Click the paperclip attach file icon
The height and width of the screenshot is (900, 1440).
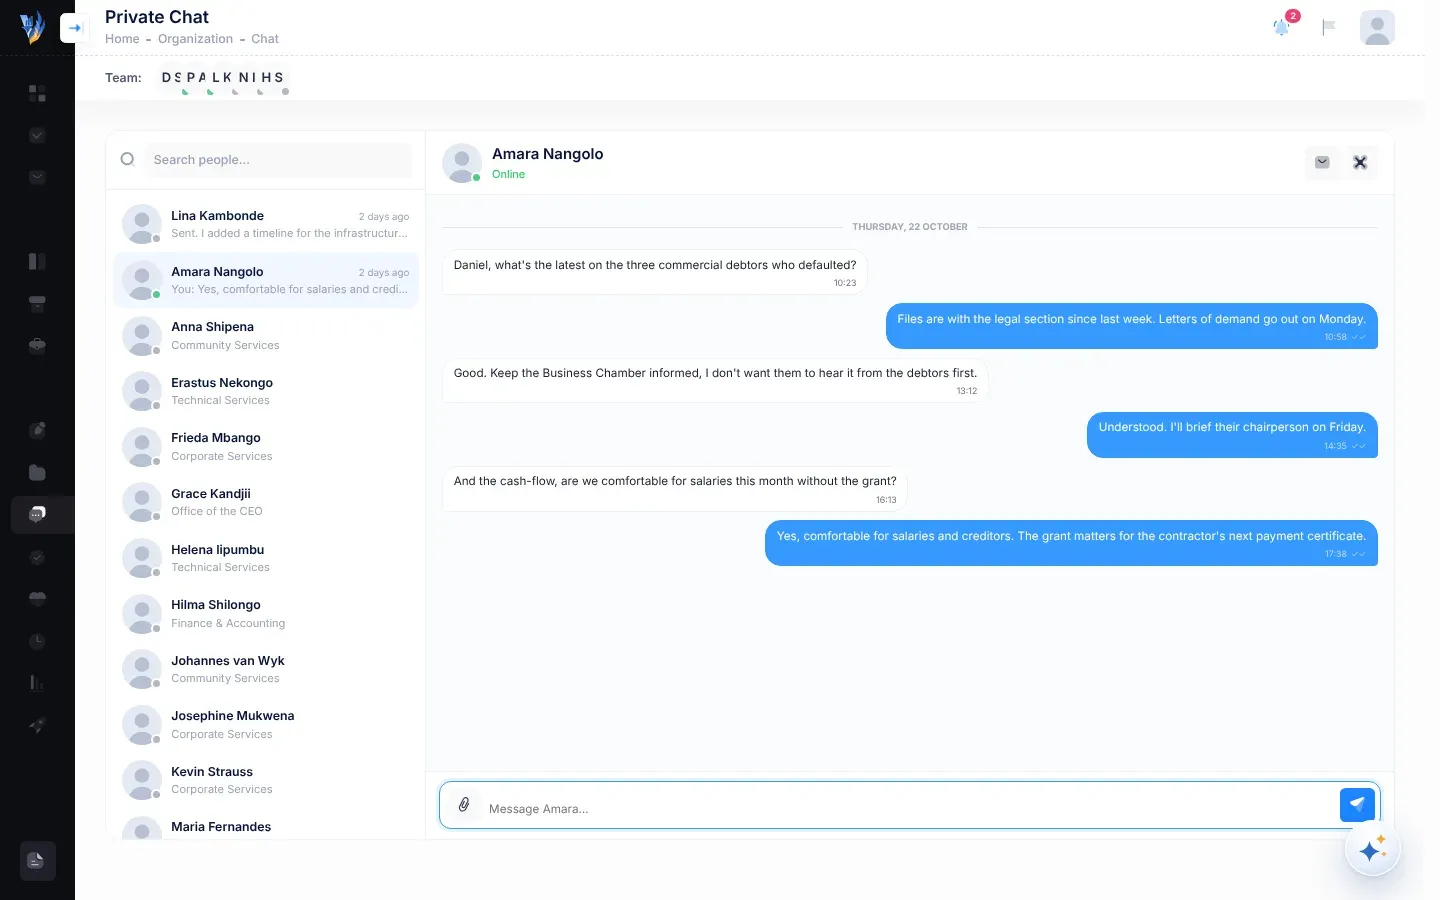pyautogui.click(x=464, y=805)
